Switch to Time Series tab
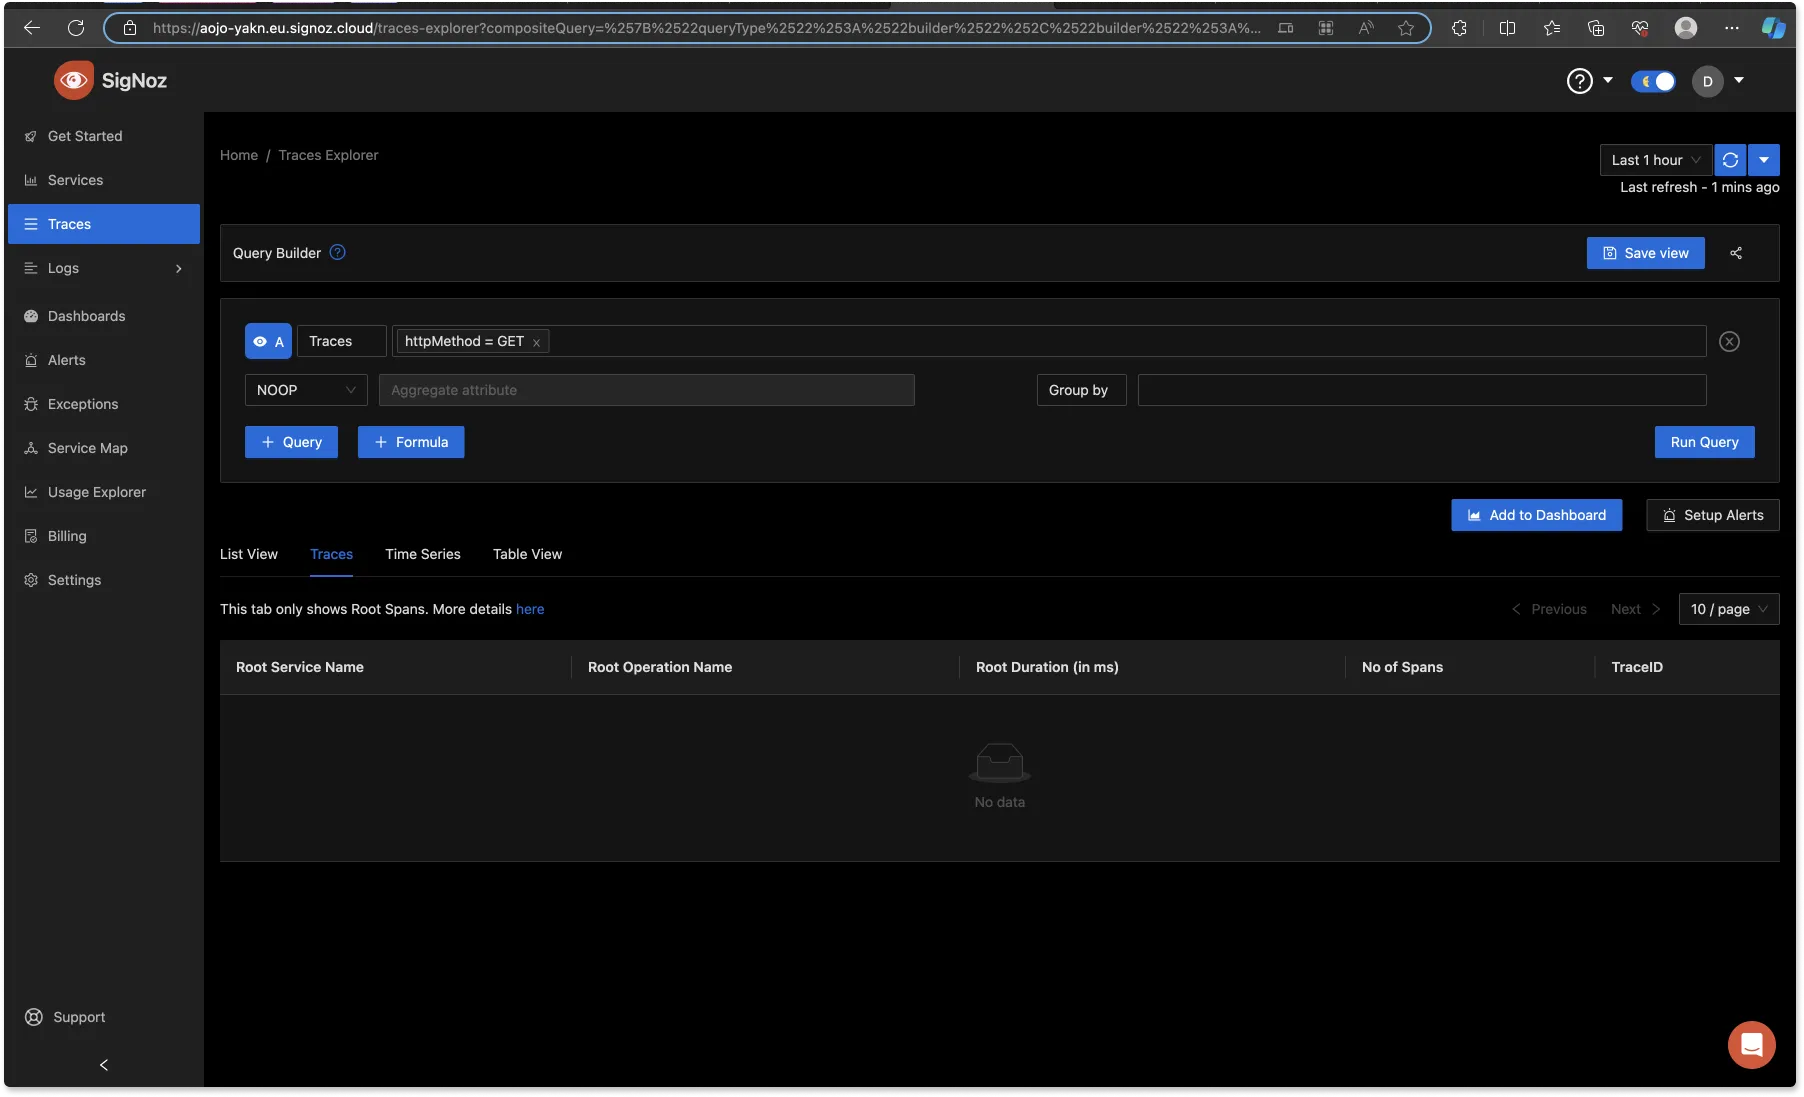Image resolution: width=1804 pixels, height=1097 pixels. click(x=423, y=554)
